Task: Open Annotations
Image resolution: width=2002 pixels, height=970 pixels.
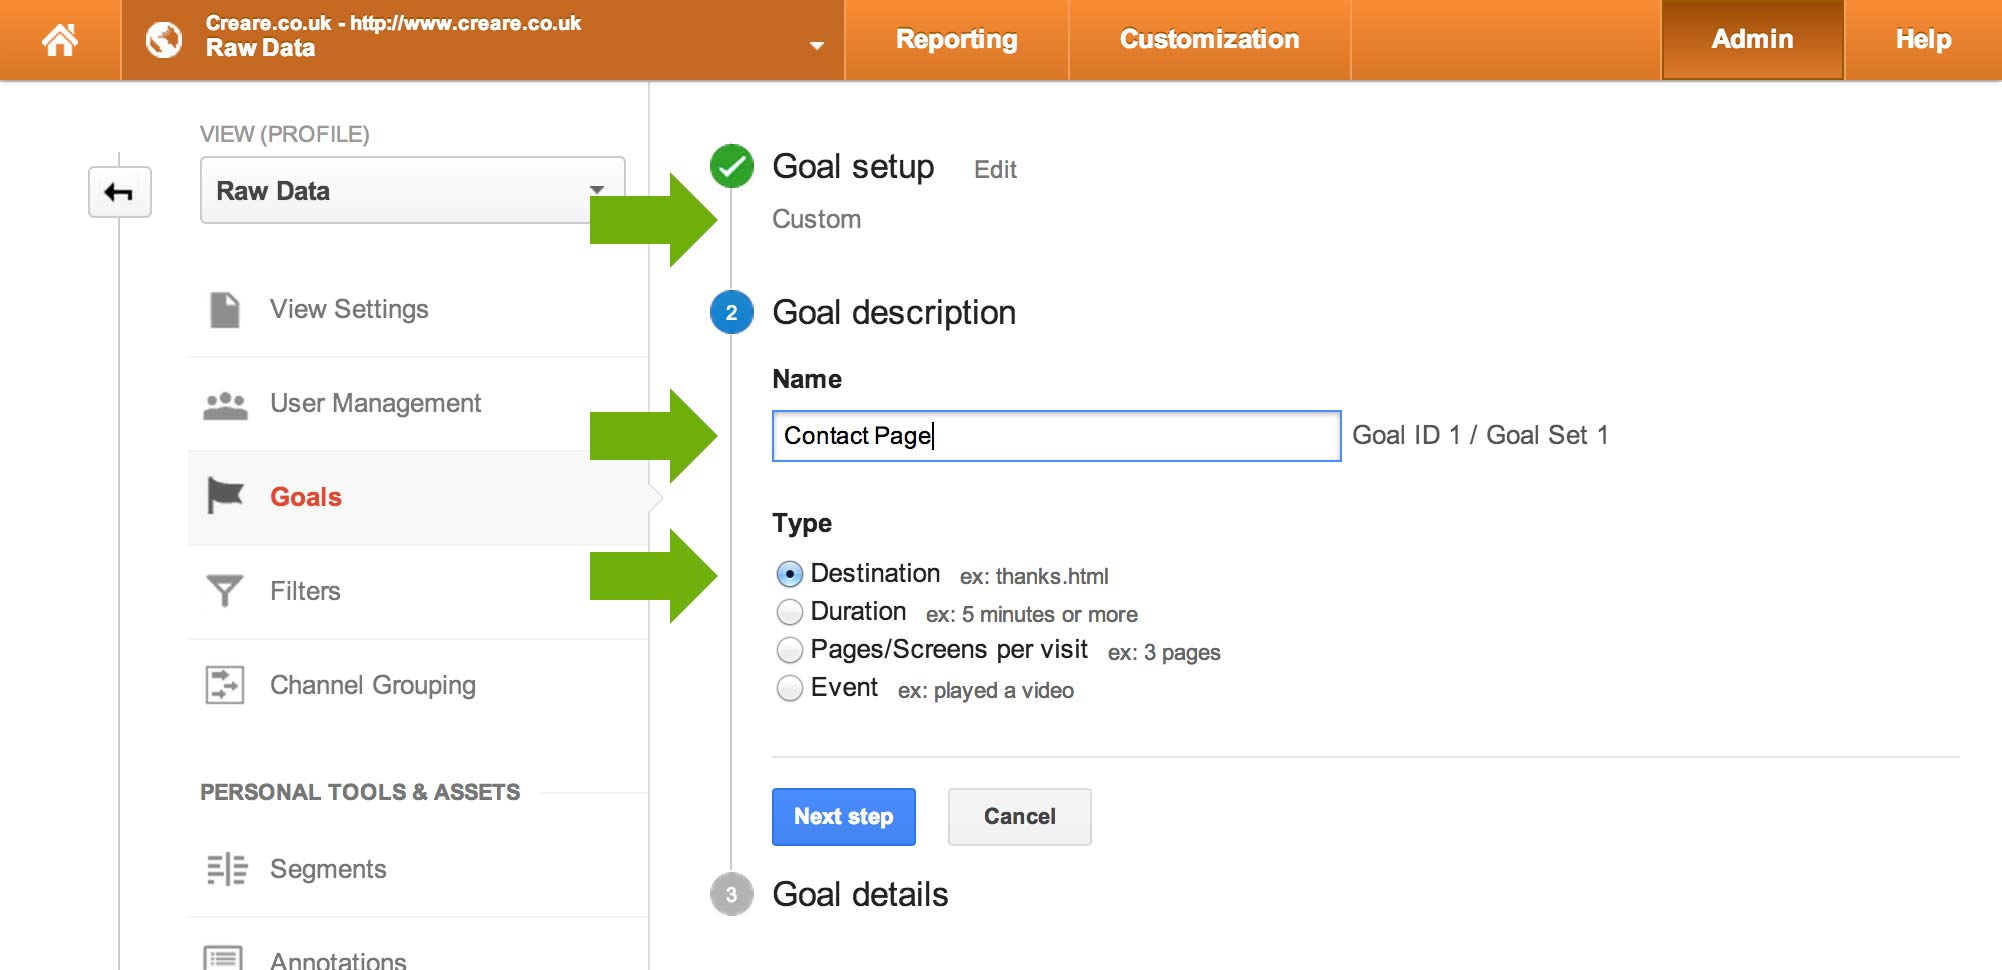Action: click(338, 961)
